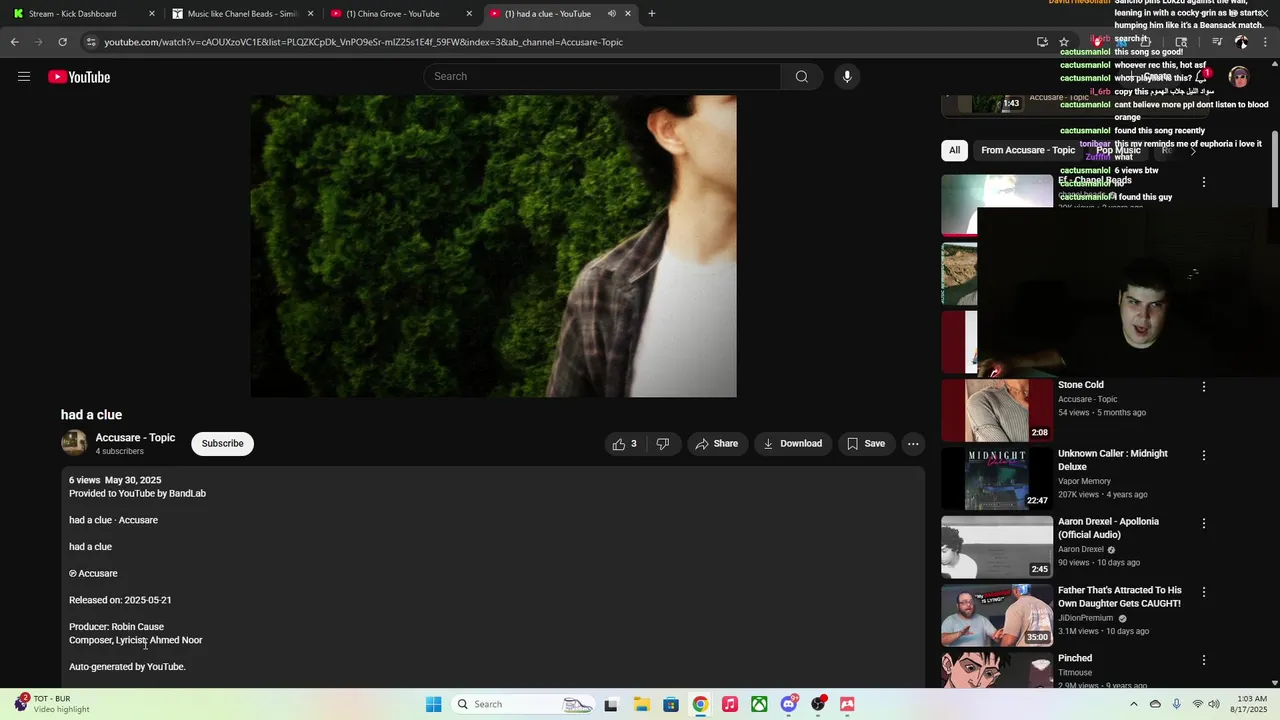Click the browser address bar URL
Screen dimensions: 1280x720
click(x=363, y=42)
